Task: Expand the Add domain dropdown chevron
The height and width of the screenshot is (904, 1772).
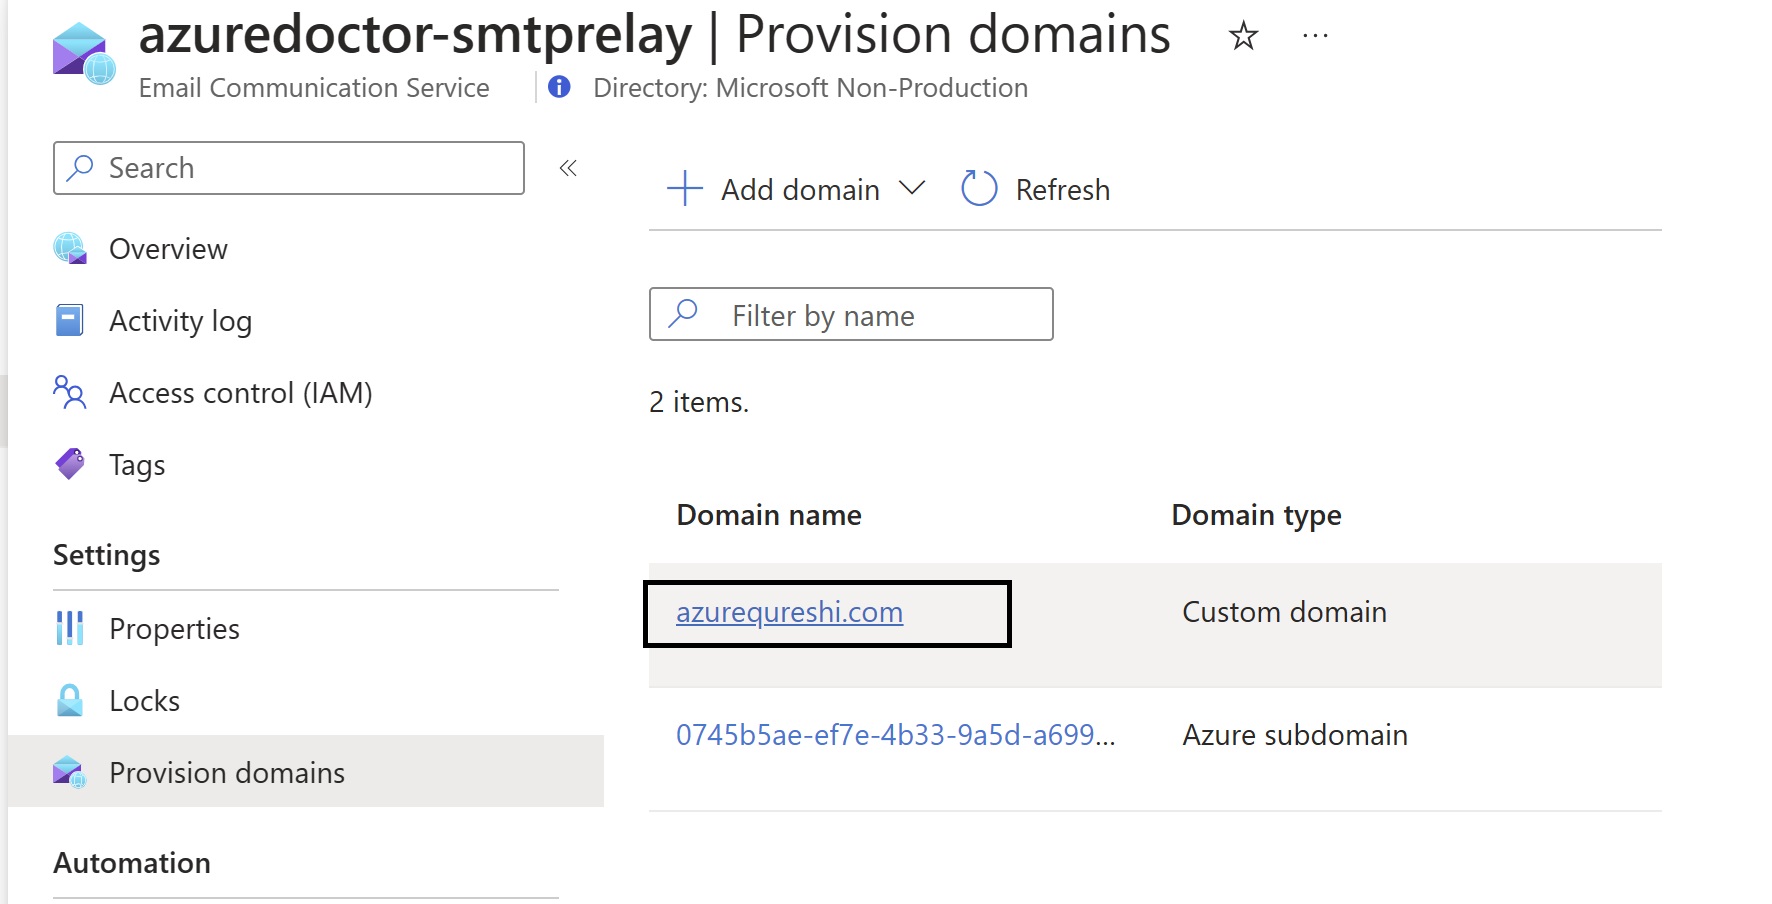Action: pyautogui.click(x=912, y=188)
